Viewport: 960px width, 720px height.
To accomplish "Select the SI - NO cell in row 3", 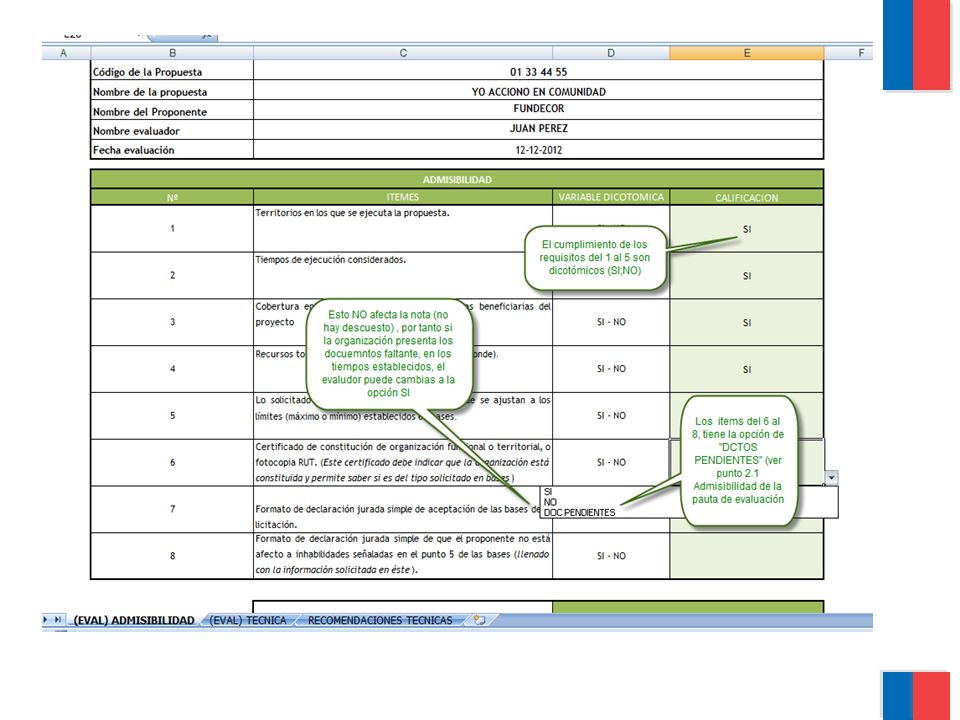I will click(x=611, y=322).
